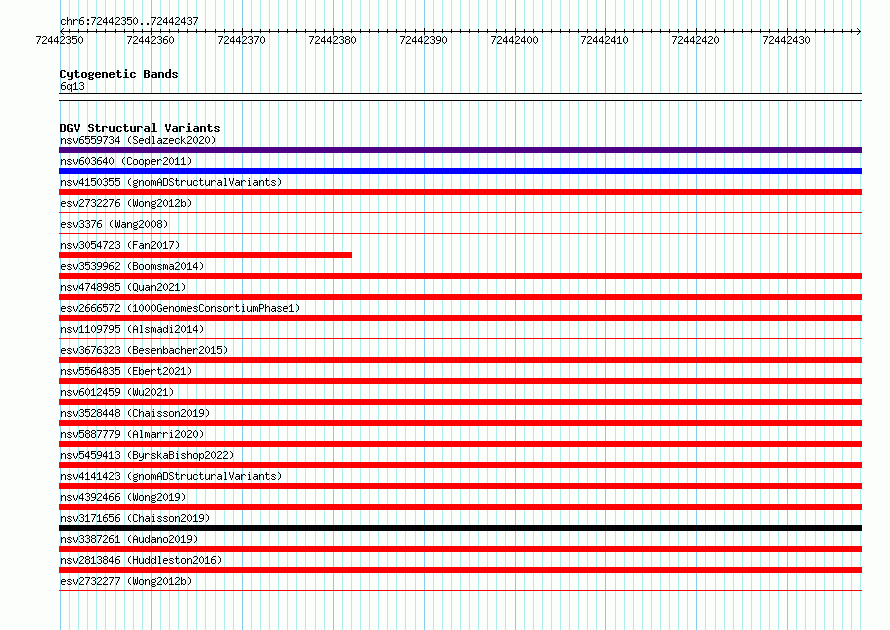Click the esv3539962 (Boomsma2014) label

132,266
